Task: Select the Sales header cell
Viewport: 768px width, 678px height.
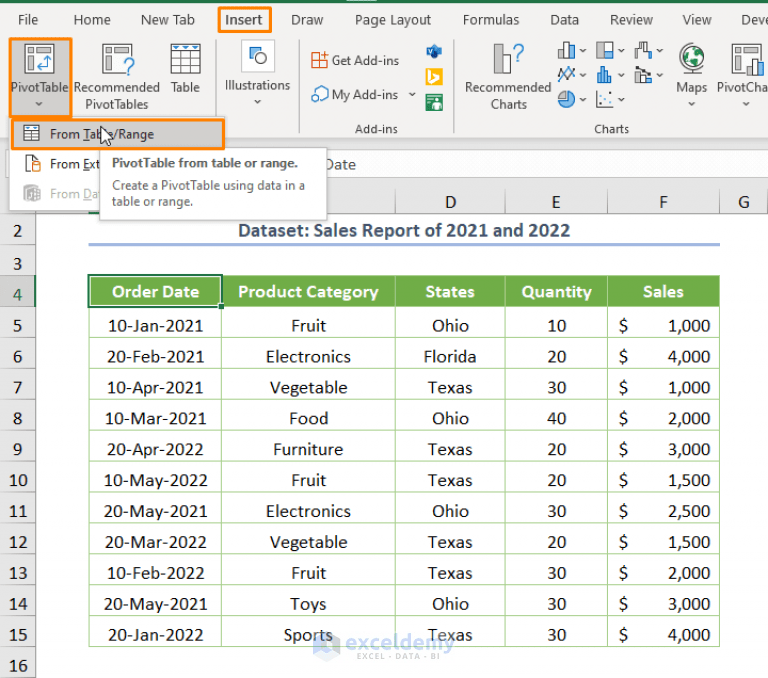Action: tap(663, 291)
